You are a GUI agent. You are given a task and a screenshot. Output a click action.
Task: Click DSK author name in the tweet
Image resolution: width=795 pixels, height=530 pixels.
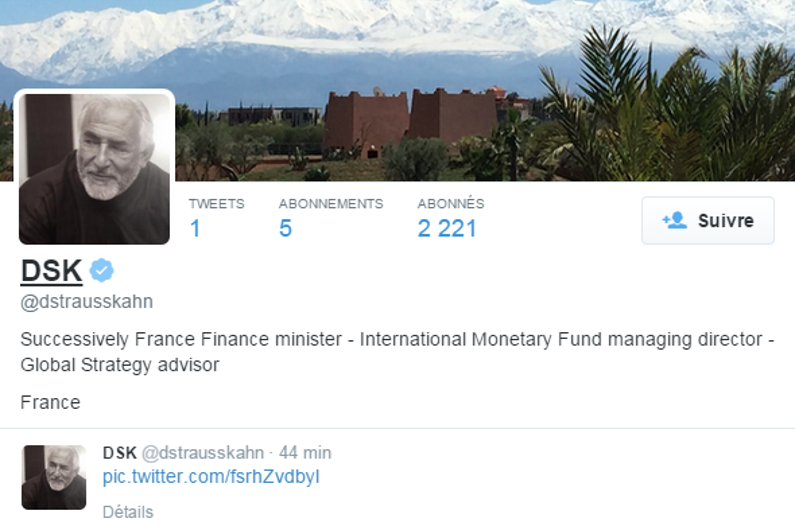click(120, 452)
